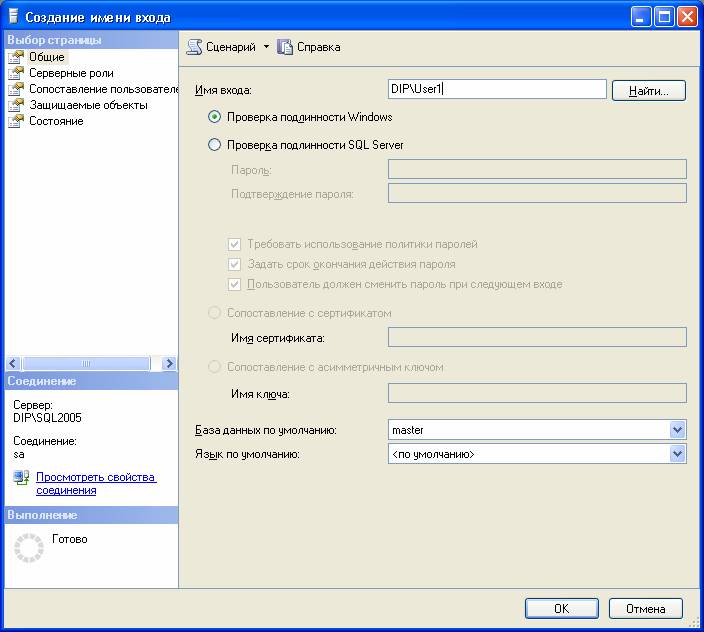Open the Серверные роли page
This screenshot has width=704, height=632.
point(71,73)
